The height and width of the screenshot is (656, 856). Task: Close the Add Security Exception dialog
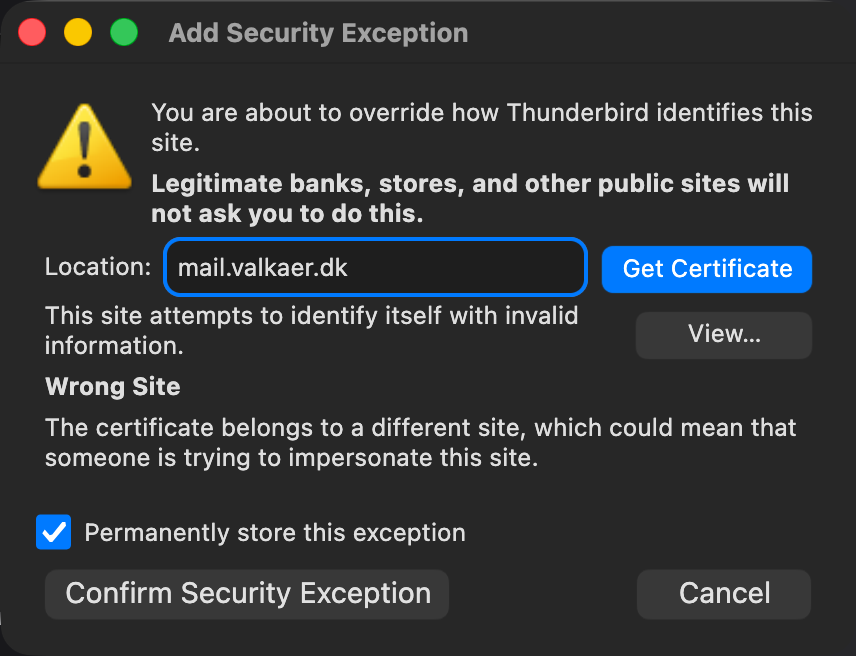33,33
